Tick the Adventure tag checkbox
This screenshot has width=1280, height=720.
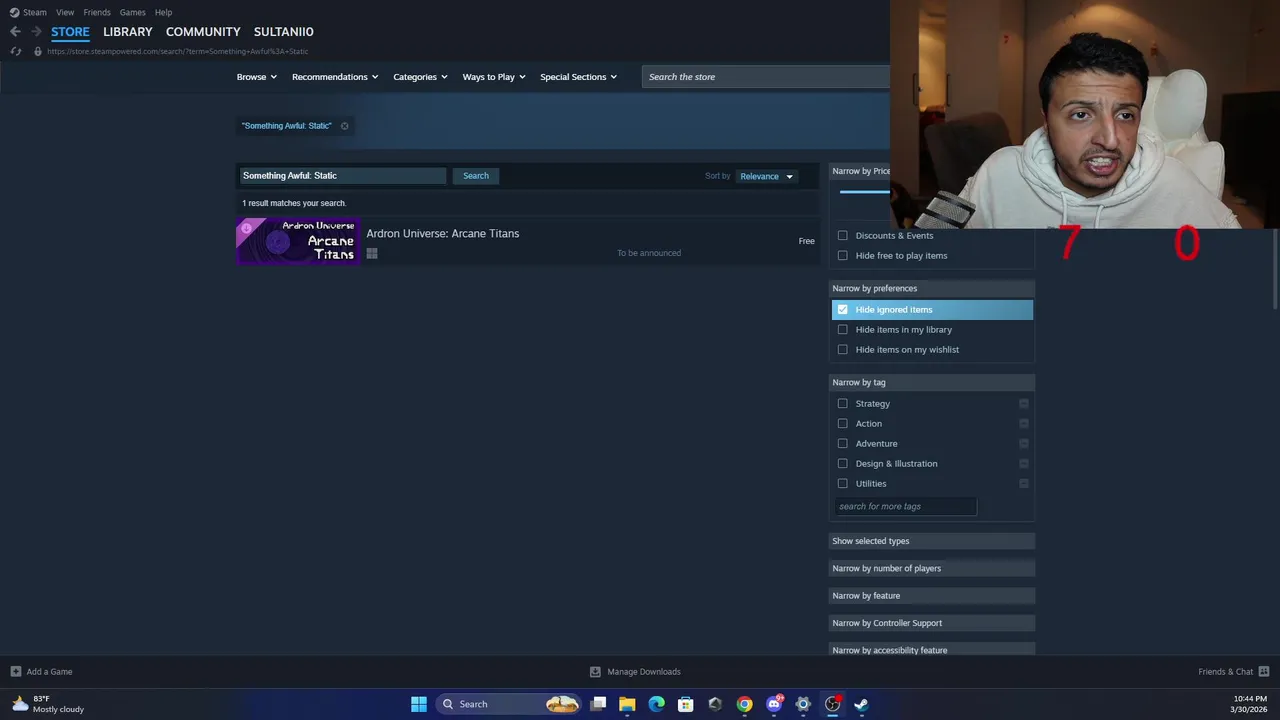(x=842, y=444)
